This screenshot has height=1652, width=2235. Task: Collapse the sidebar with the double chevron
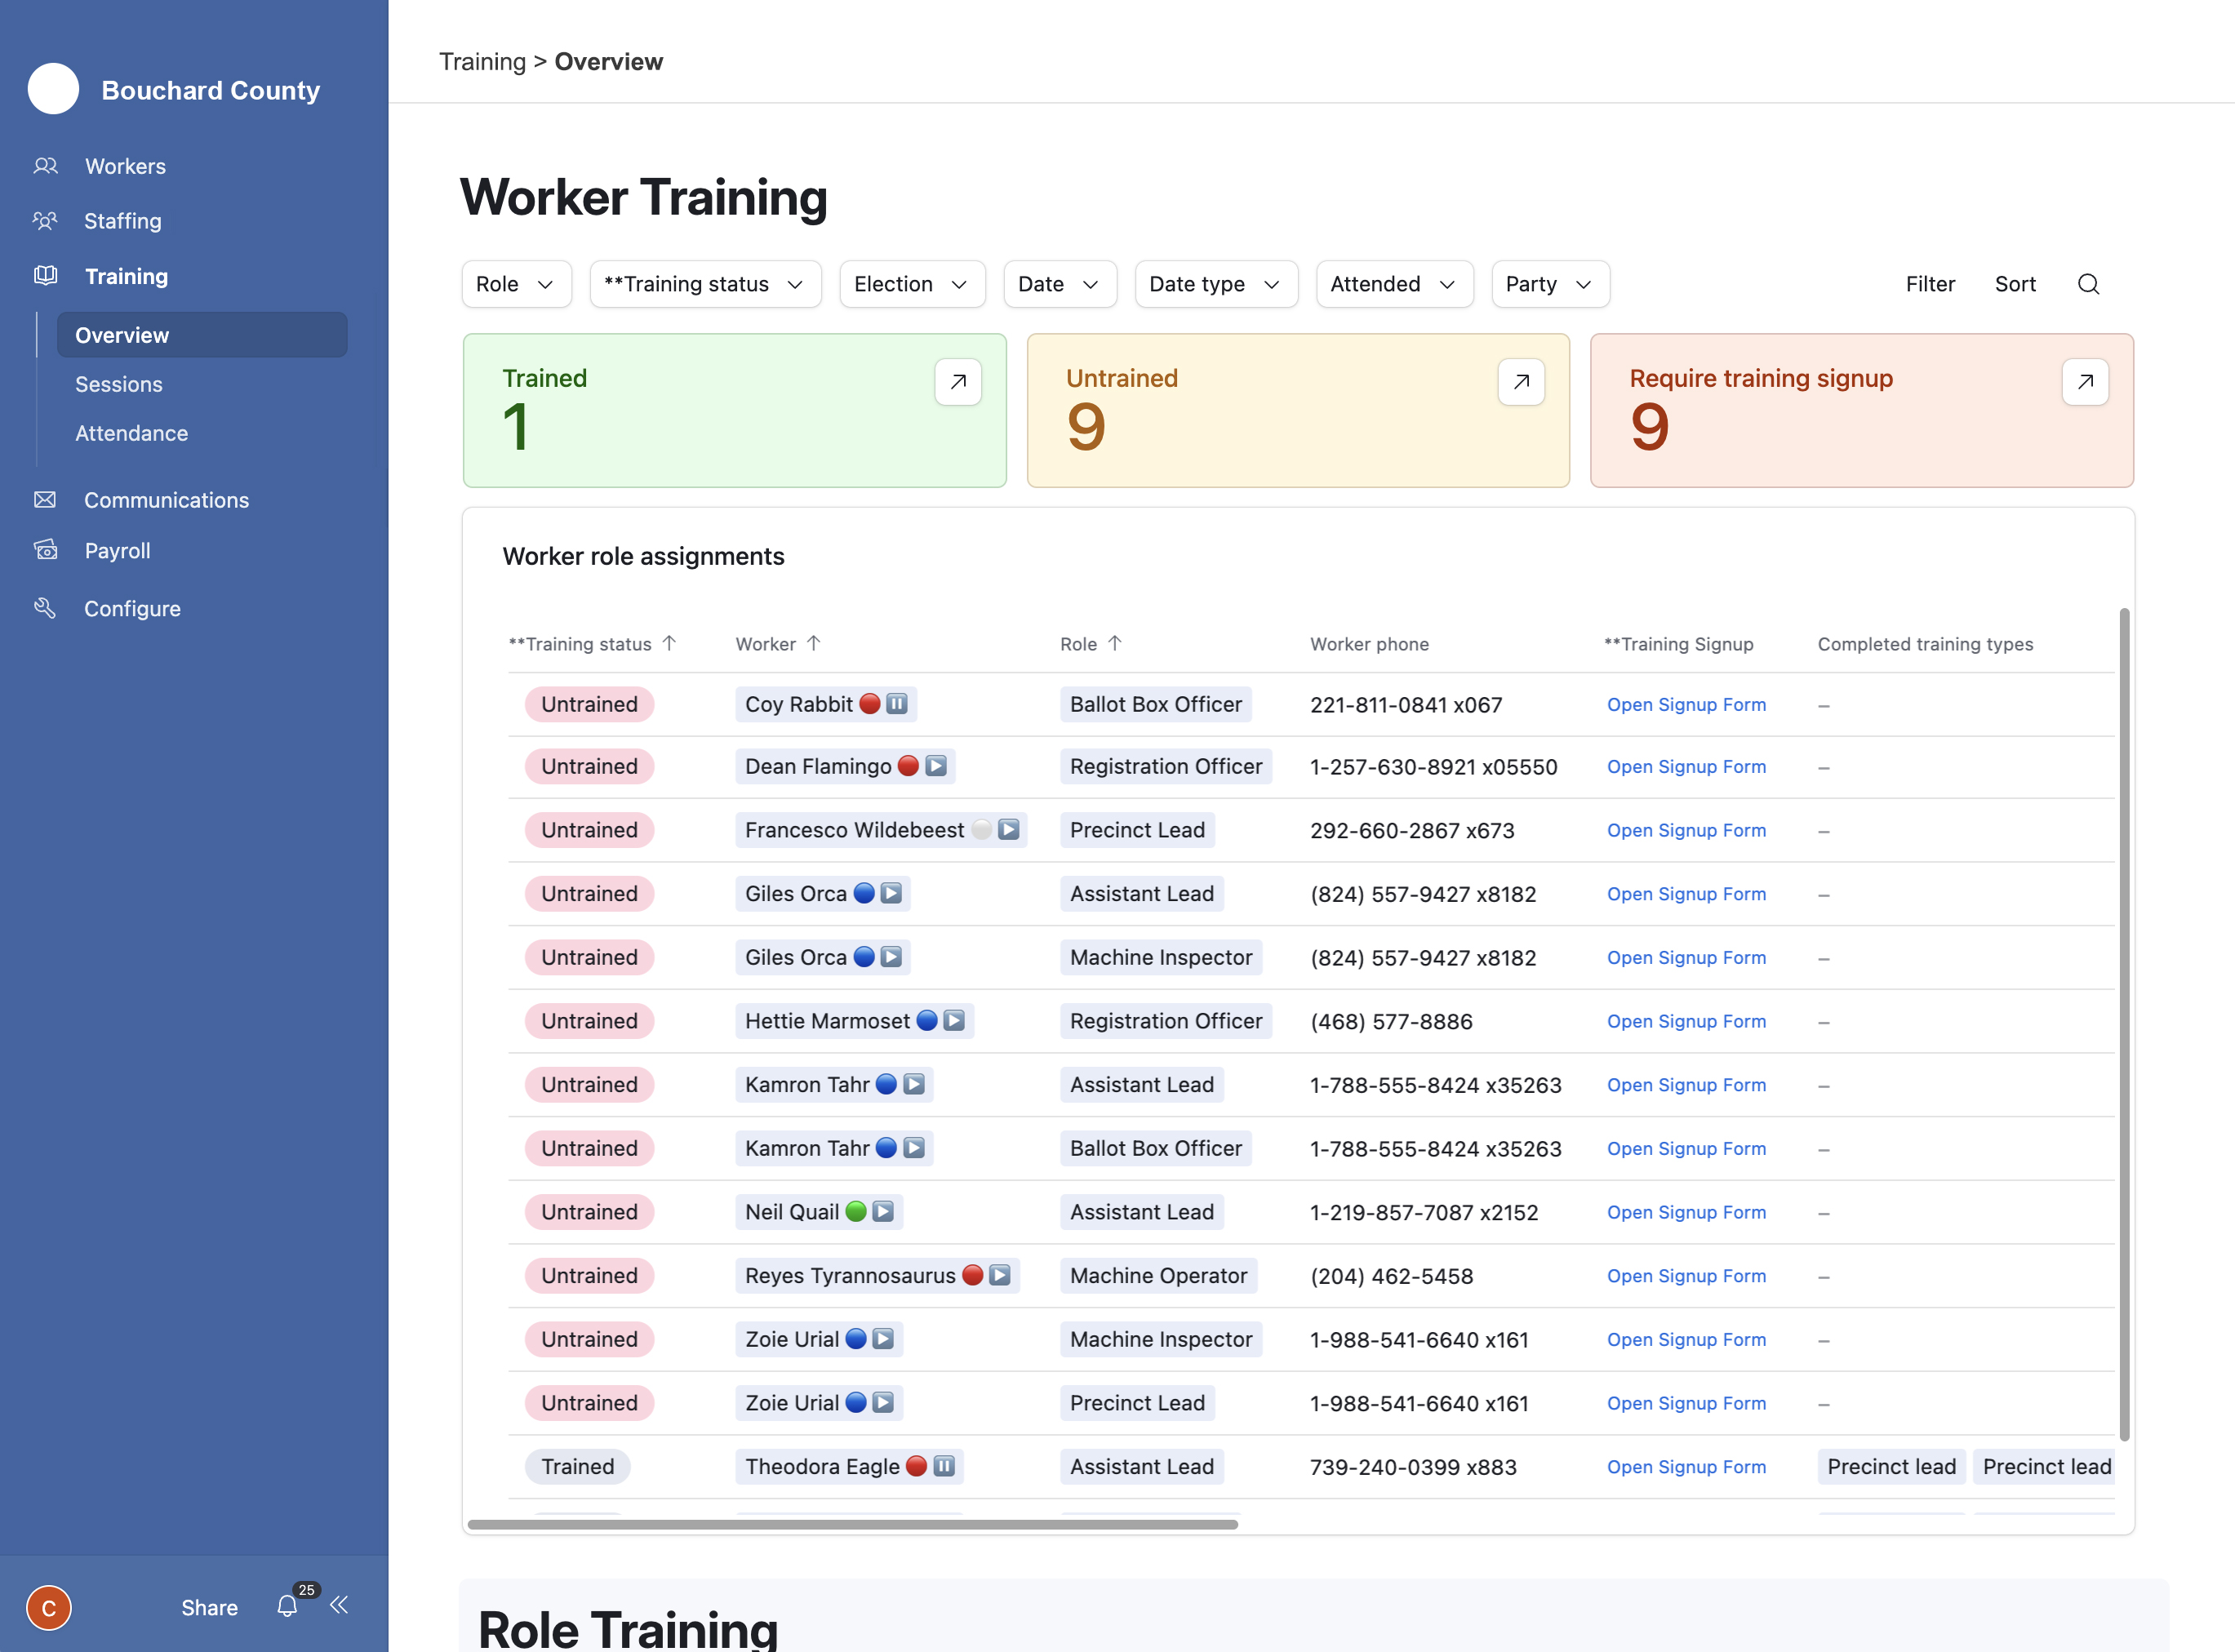[x=339, y=1605]
